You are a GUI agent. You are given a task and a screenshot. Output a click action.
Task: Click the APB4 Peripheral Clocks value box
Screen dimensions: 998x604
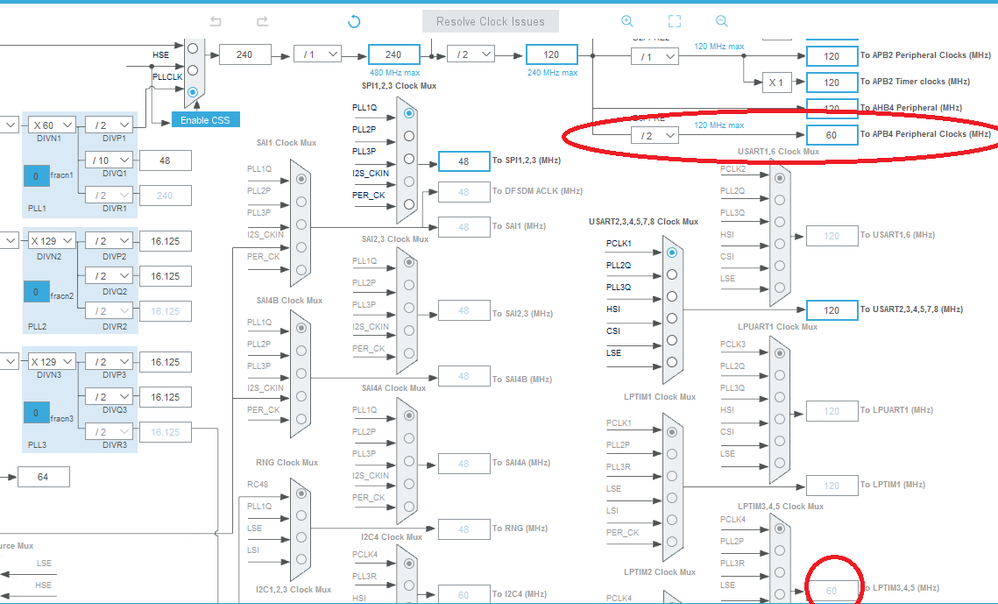point(832,135)
